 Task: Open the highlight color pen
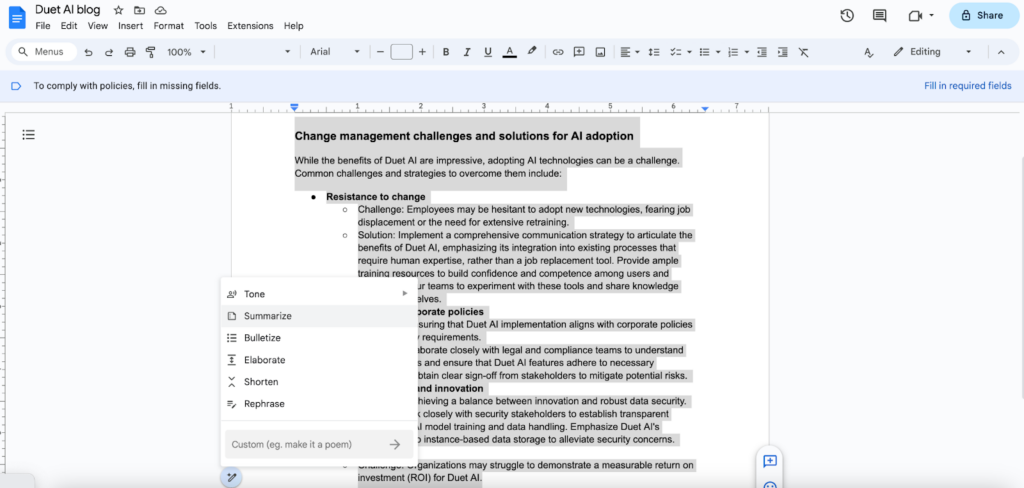pos(532,52)
